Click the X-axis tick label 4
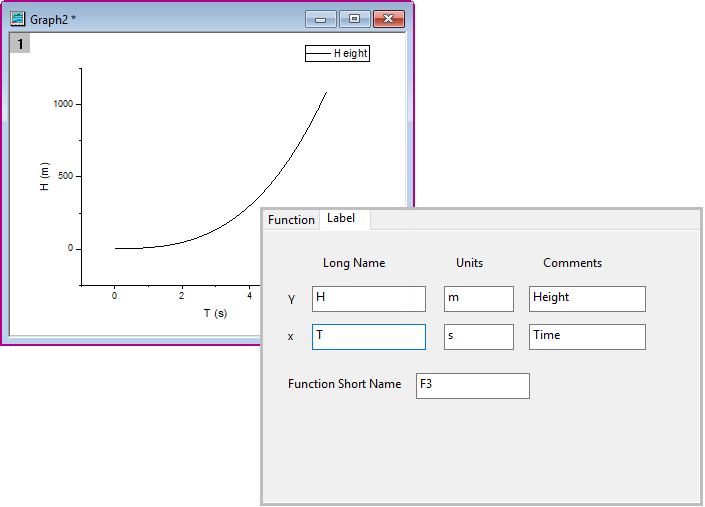Viewport: 705px width, 507px height. point(250,296)
